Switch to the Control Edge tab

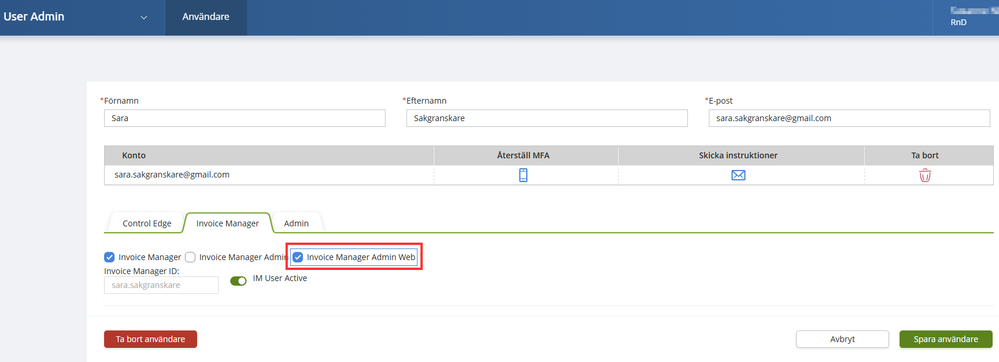[x=147, y=224]
